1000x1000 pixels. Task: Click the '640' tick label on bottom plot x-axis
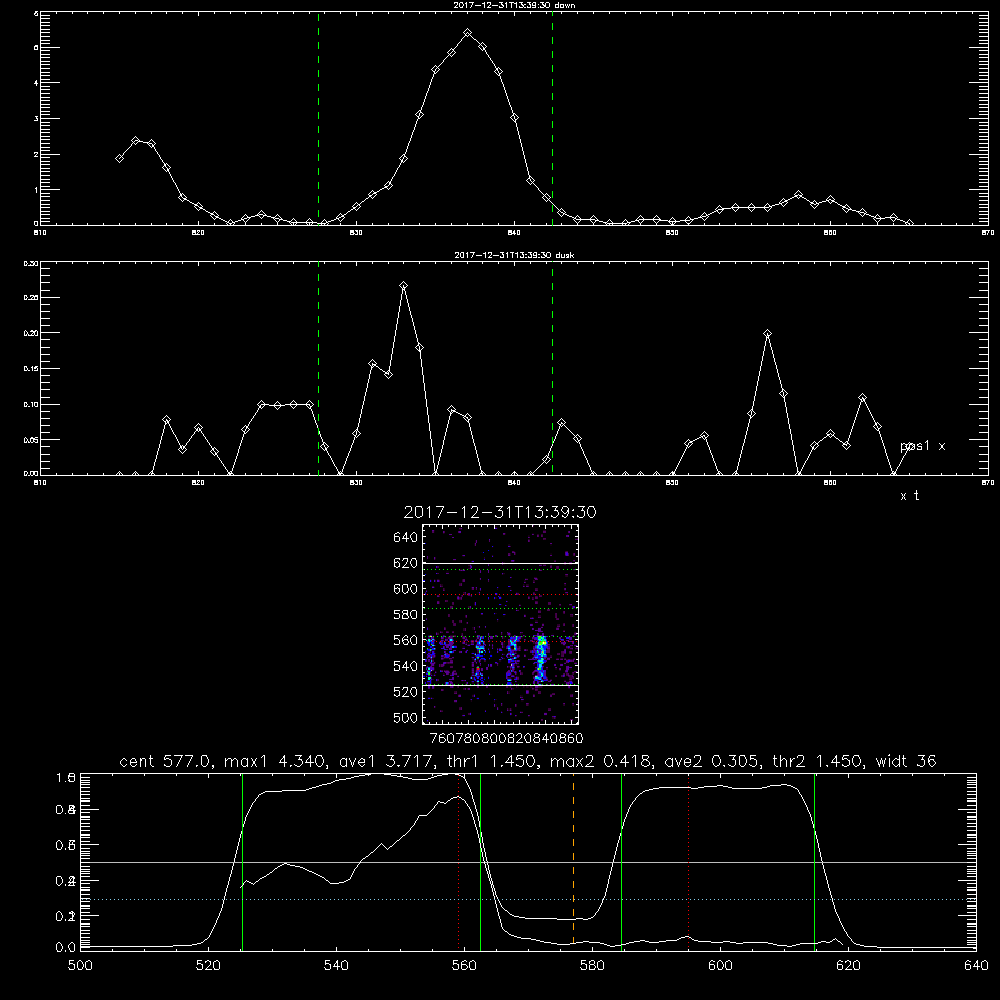976,966
